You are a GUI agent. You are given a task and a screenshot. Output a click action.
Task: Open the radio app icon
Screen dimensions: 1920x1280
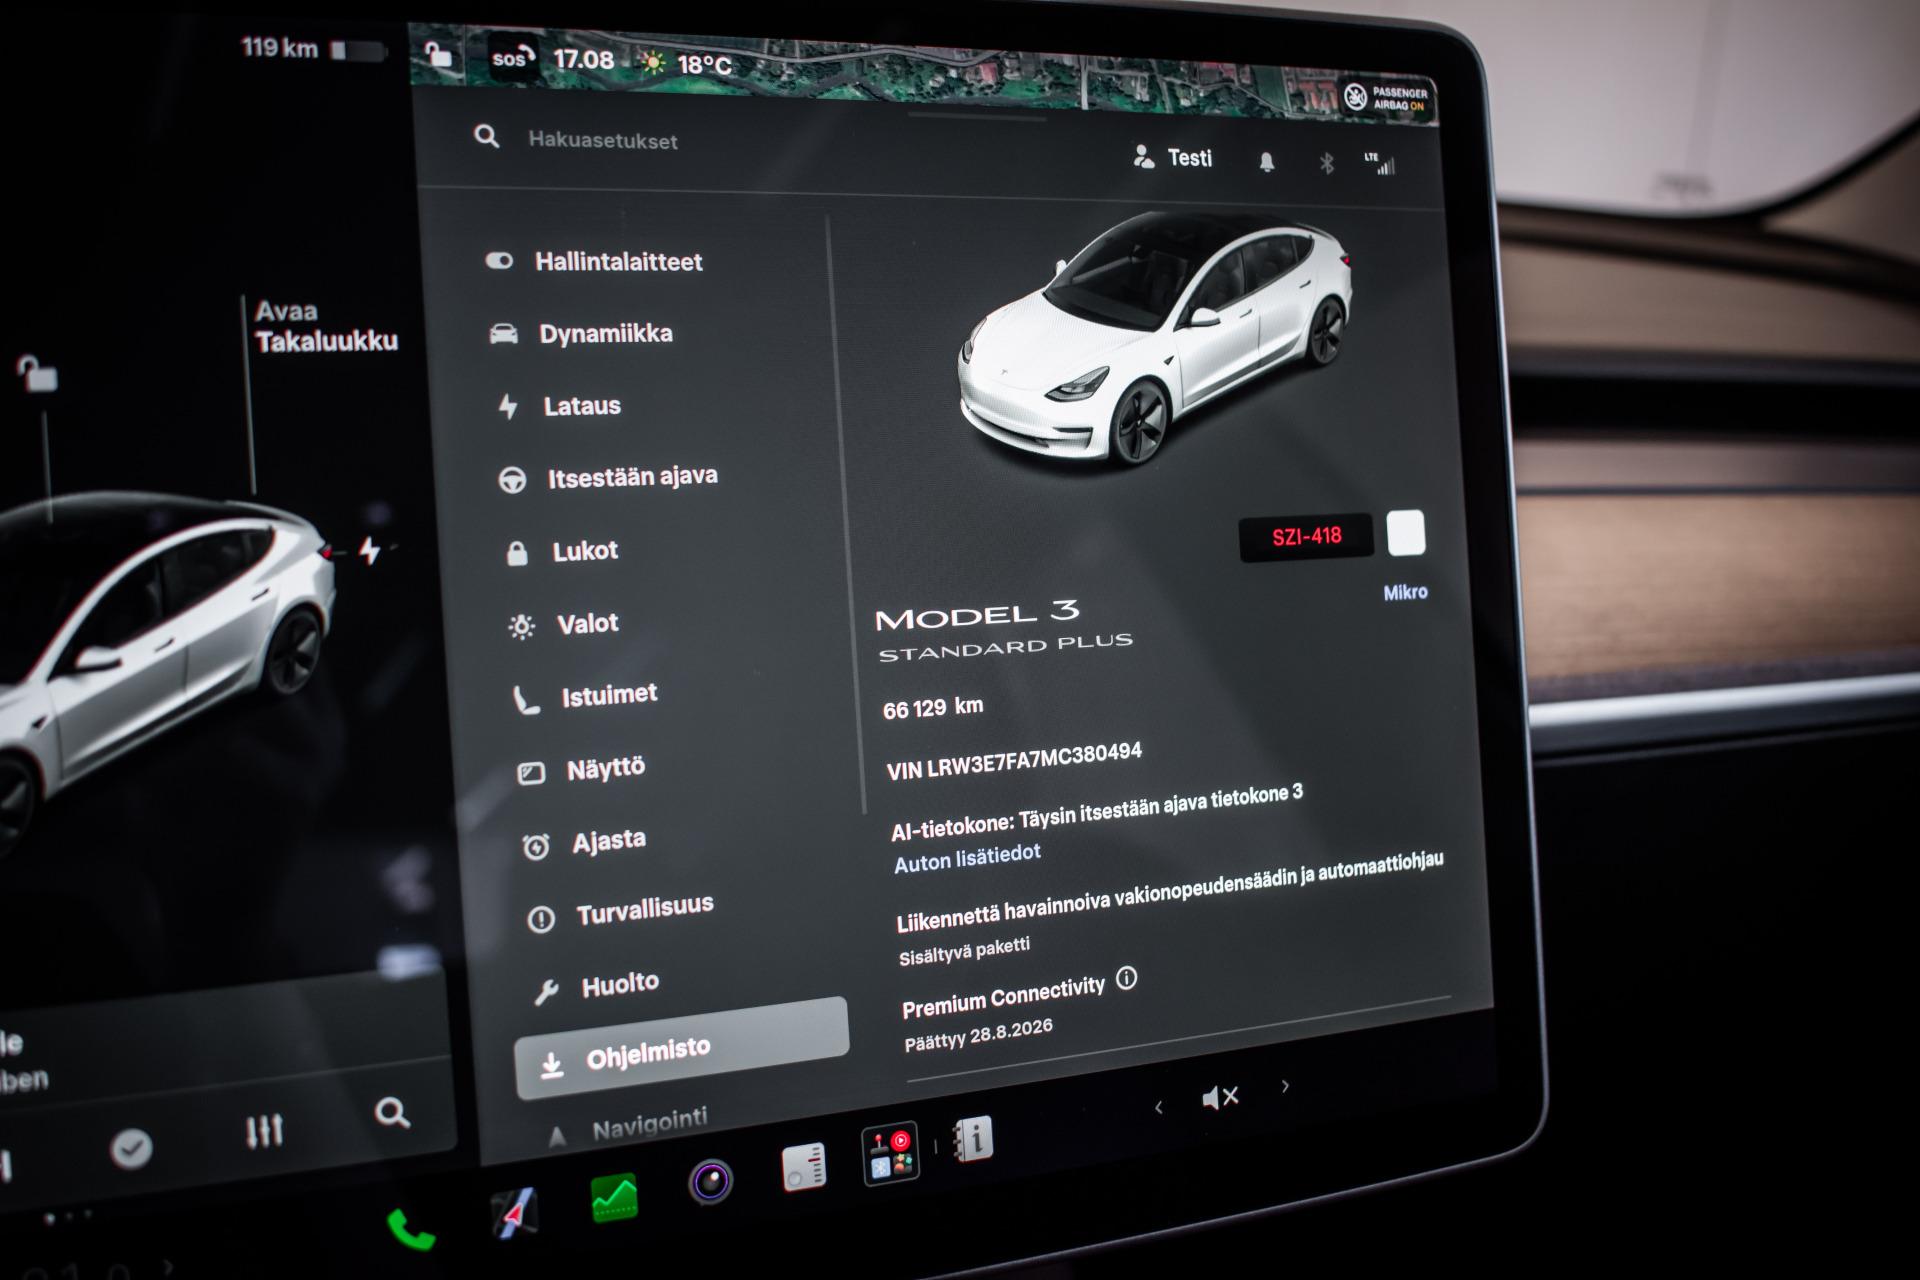point(804,1167)
